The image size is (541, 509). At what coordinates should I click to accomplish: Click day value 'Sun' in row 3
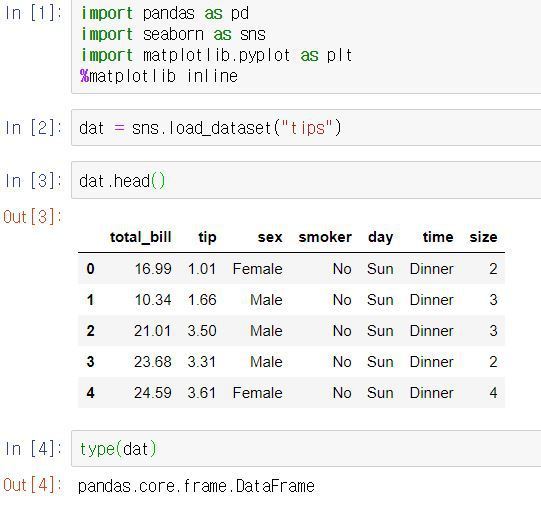[380, 362]
